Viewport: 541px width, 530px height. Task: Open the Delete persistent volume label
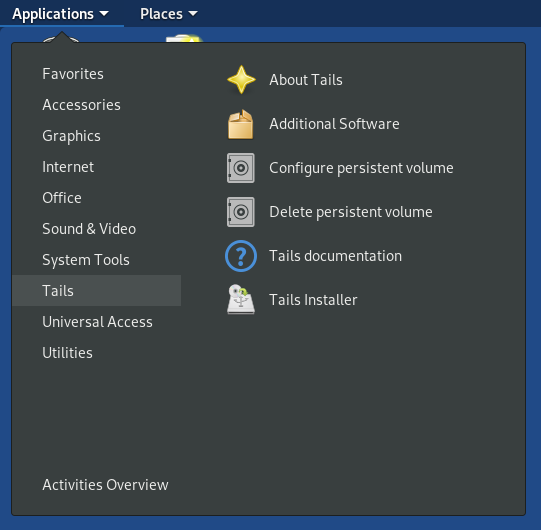click(x=351, y=212)
